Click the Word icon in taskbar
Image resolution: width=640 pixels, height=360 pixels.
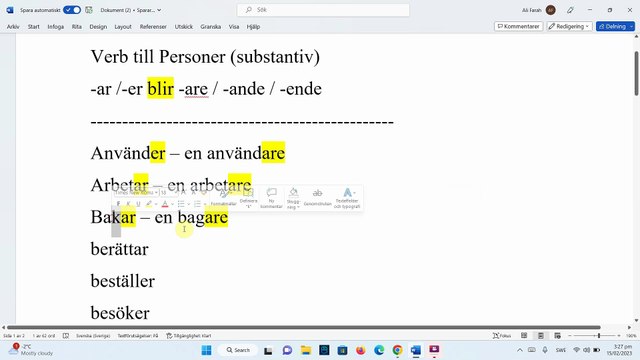click(x=416, y=350)
